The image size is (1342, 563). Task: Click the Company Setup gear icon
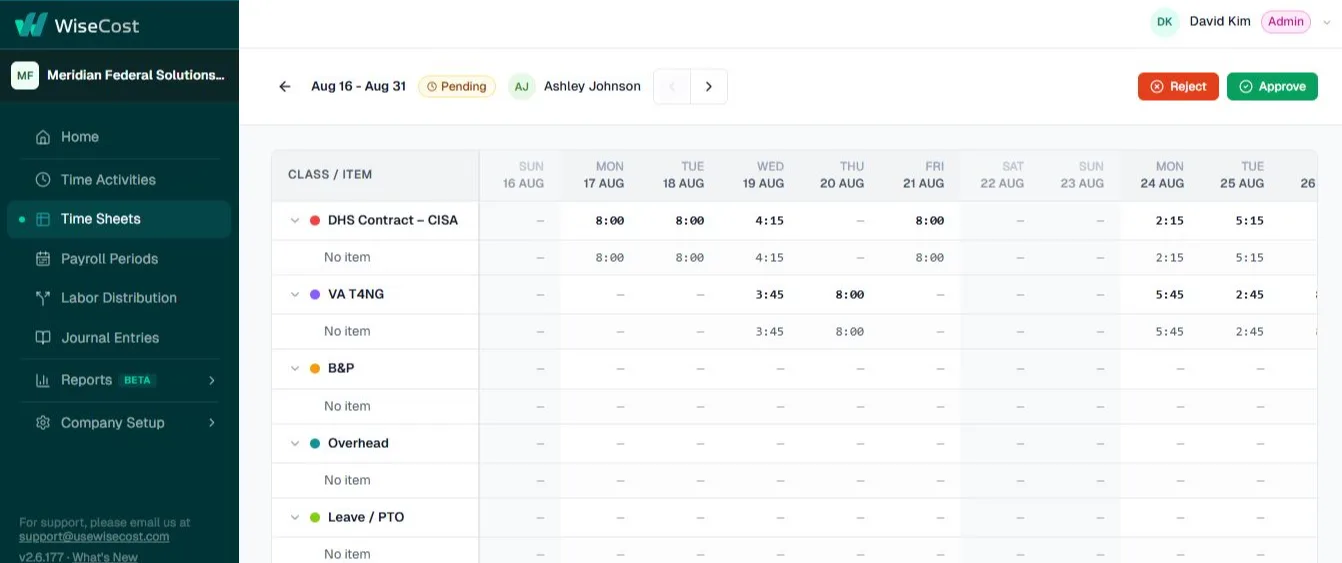pyautogui.click(x=43, y=423)
